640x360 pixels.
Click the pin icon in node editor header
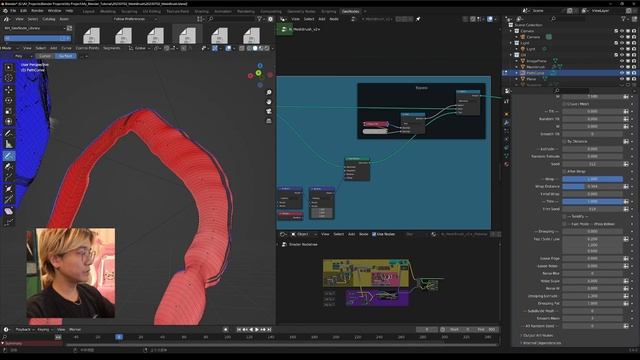pyautogui.click(x=418, y=19)
